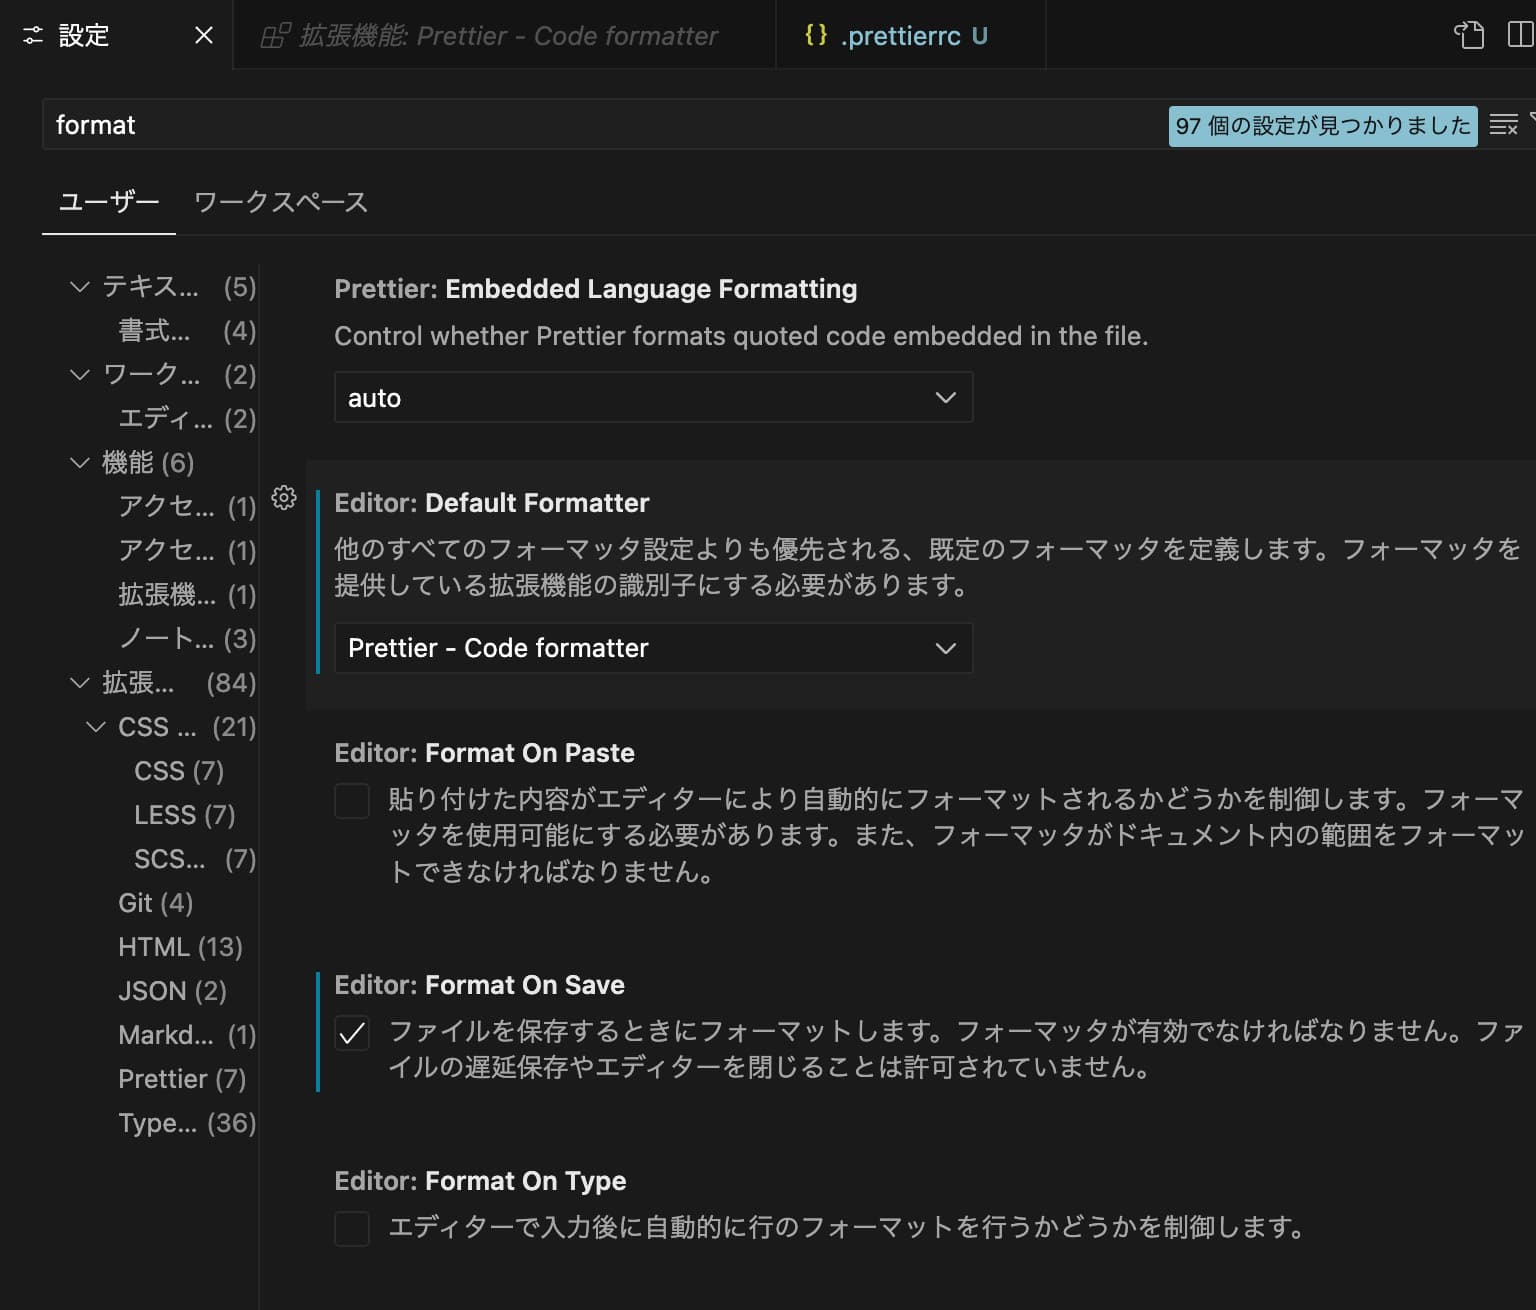Viewport: 1536px width, 1310px height.
Task: Select HTML (13) in settings tree
Action: (180, 947)
